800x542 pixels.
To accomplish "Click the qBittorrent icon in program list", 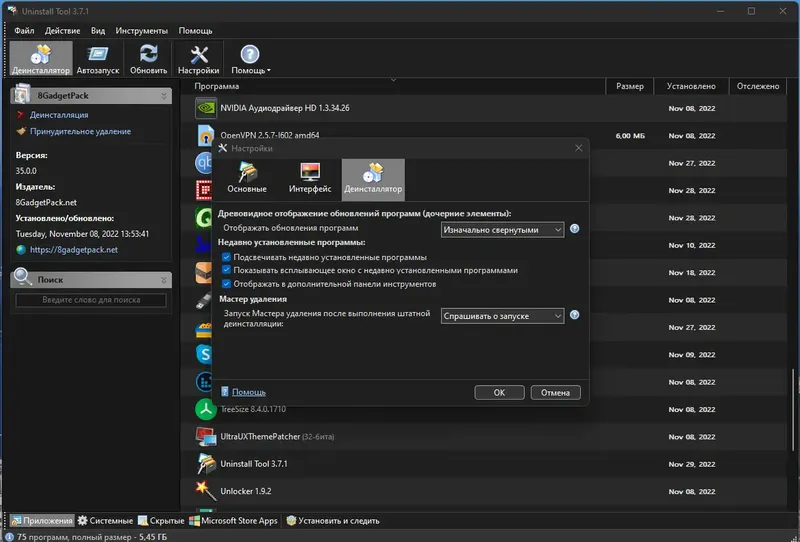I will (204, 163).
